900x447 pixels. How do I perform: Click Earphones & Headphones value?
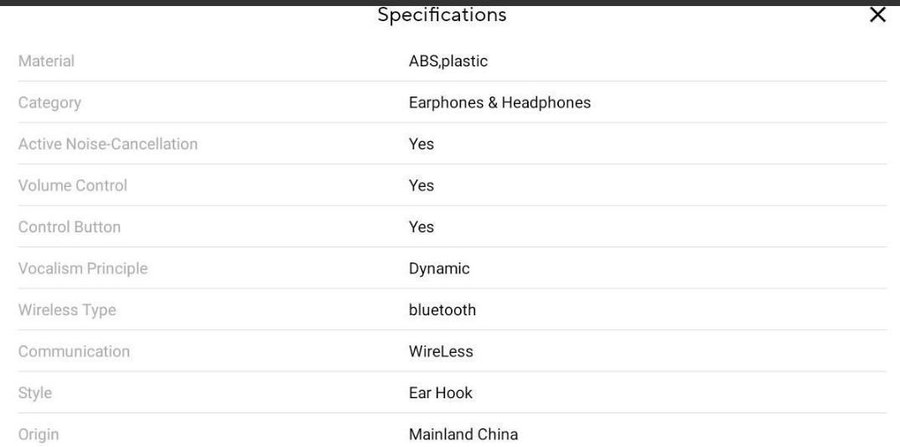499,103
